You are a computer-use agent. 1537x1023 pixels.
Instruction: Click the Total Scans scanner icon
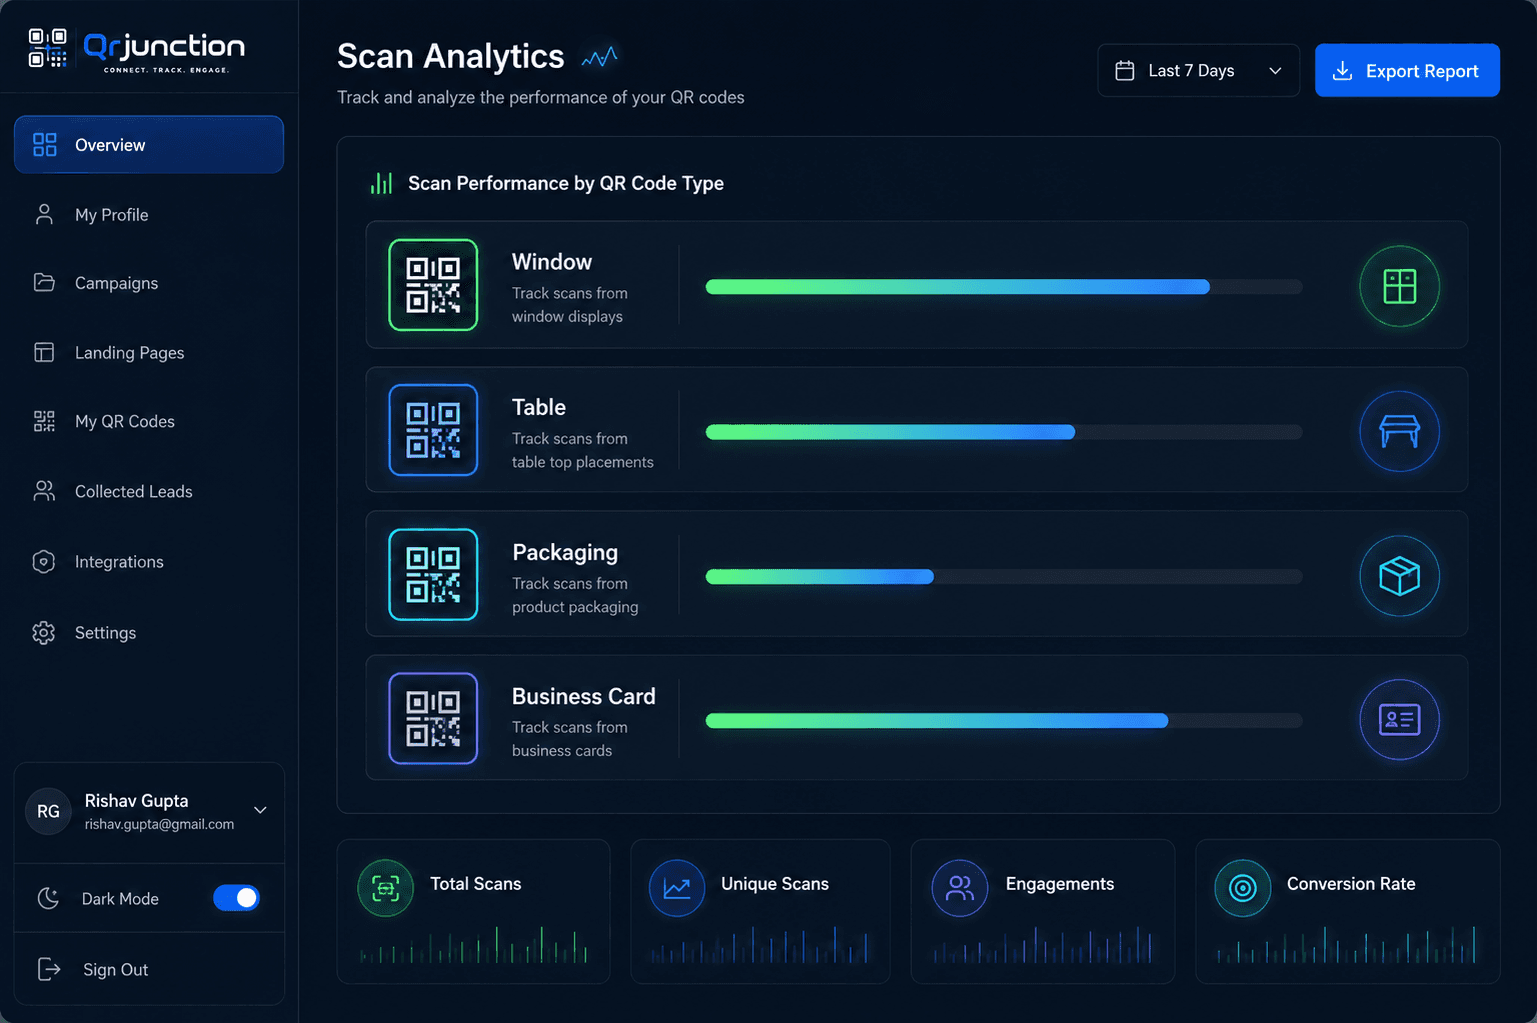[386, 888]
